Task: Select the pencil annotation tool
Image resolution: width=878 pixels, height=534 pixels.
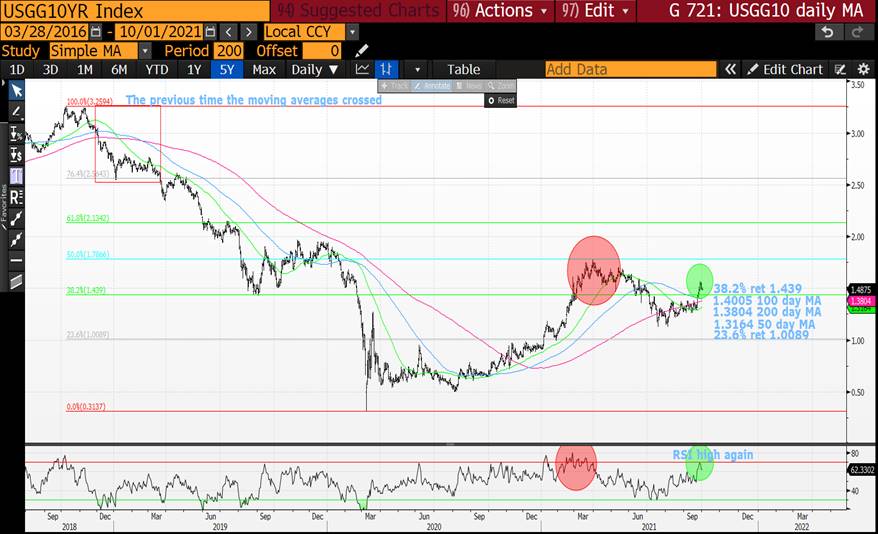Action: tap(16, 112)
